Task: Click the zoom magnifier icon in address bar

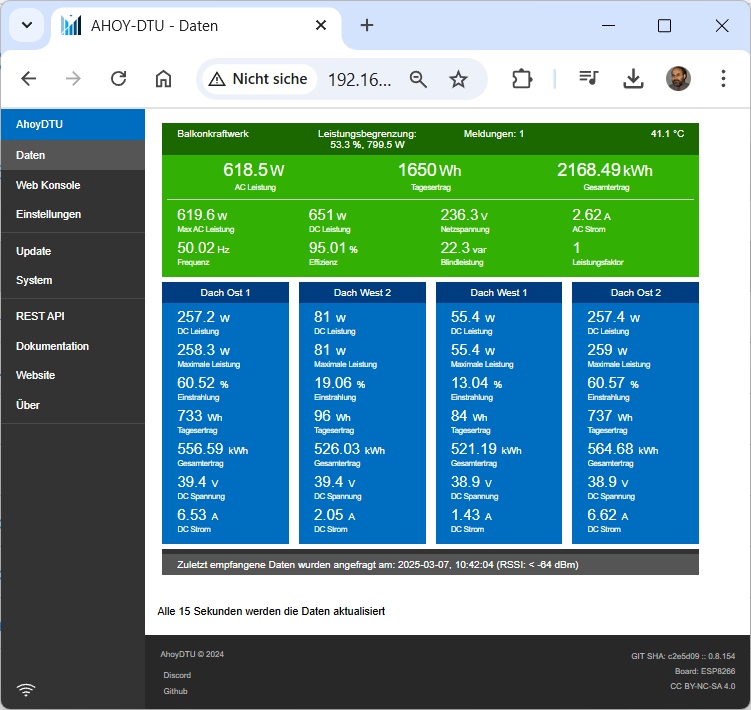Action: tap(418, 79)
